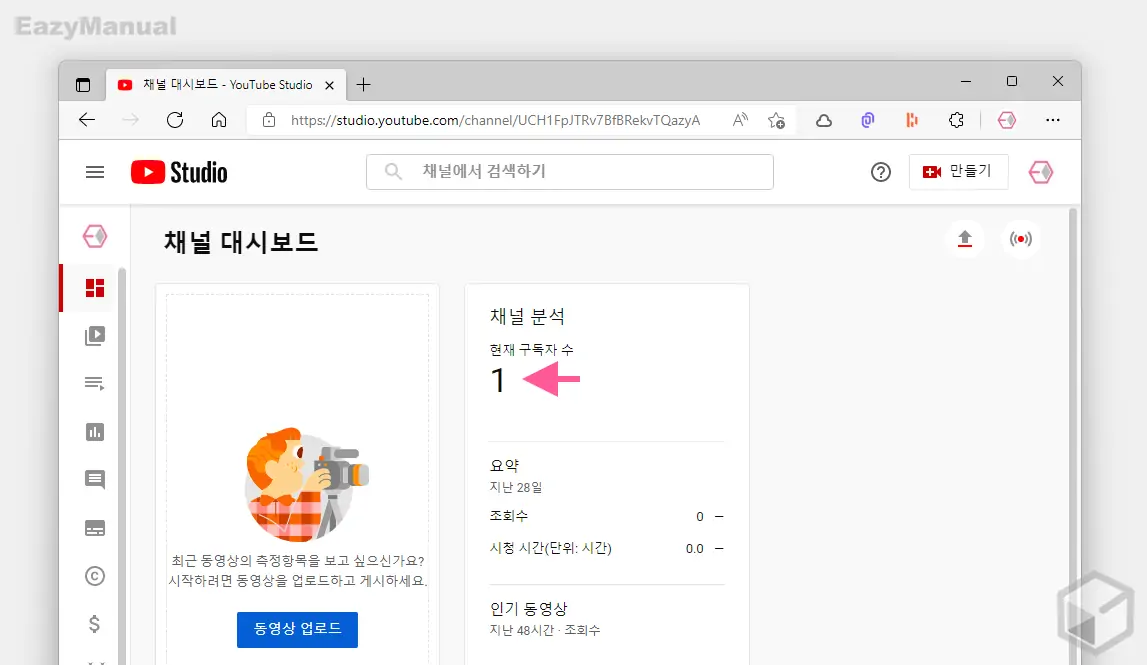Click the page vertical scrollbar
Viewport: 1147px width, 665px height.
1073,436
